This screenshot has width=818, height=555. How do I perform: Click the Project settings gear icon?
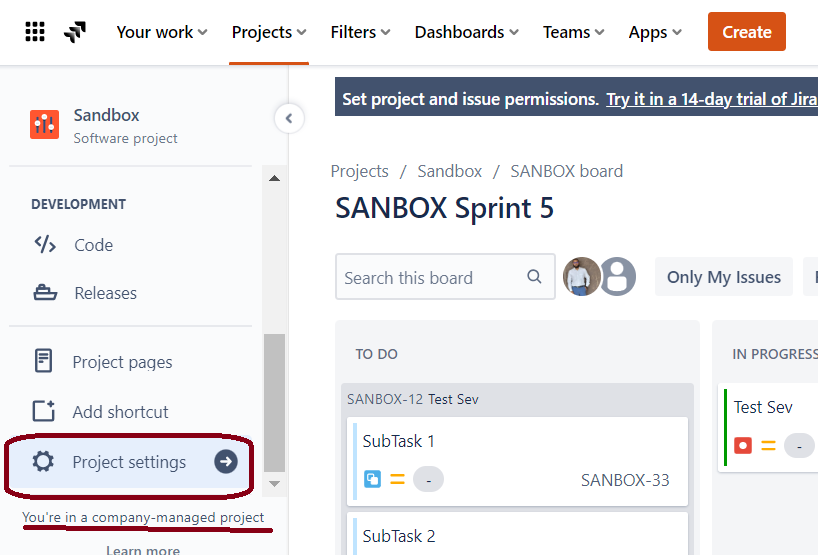pos(43,462)
